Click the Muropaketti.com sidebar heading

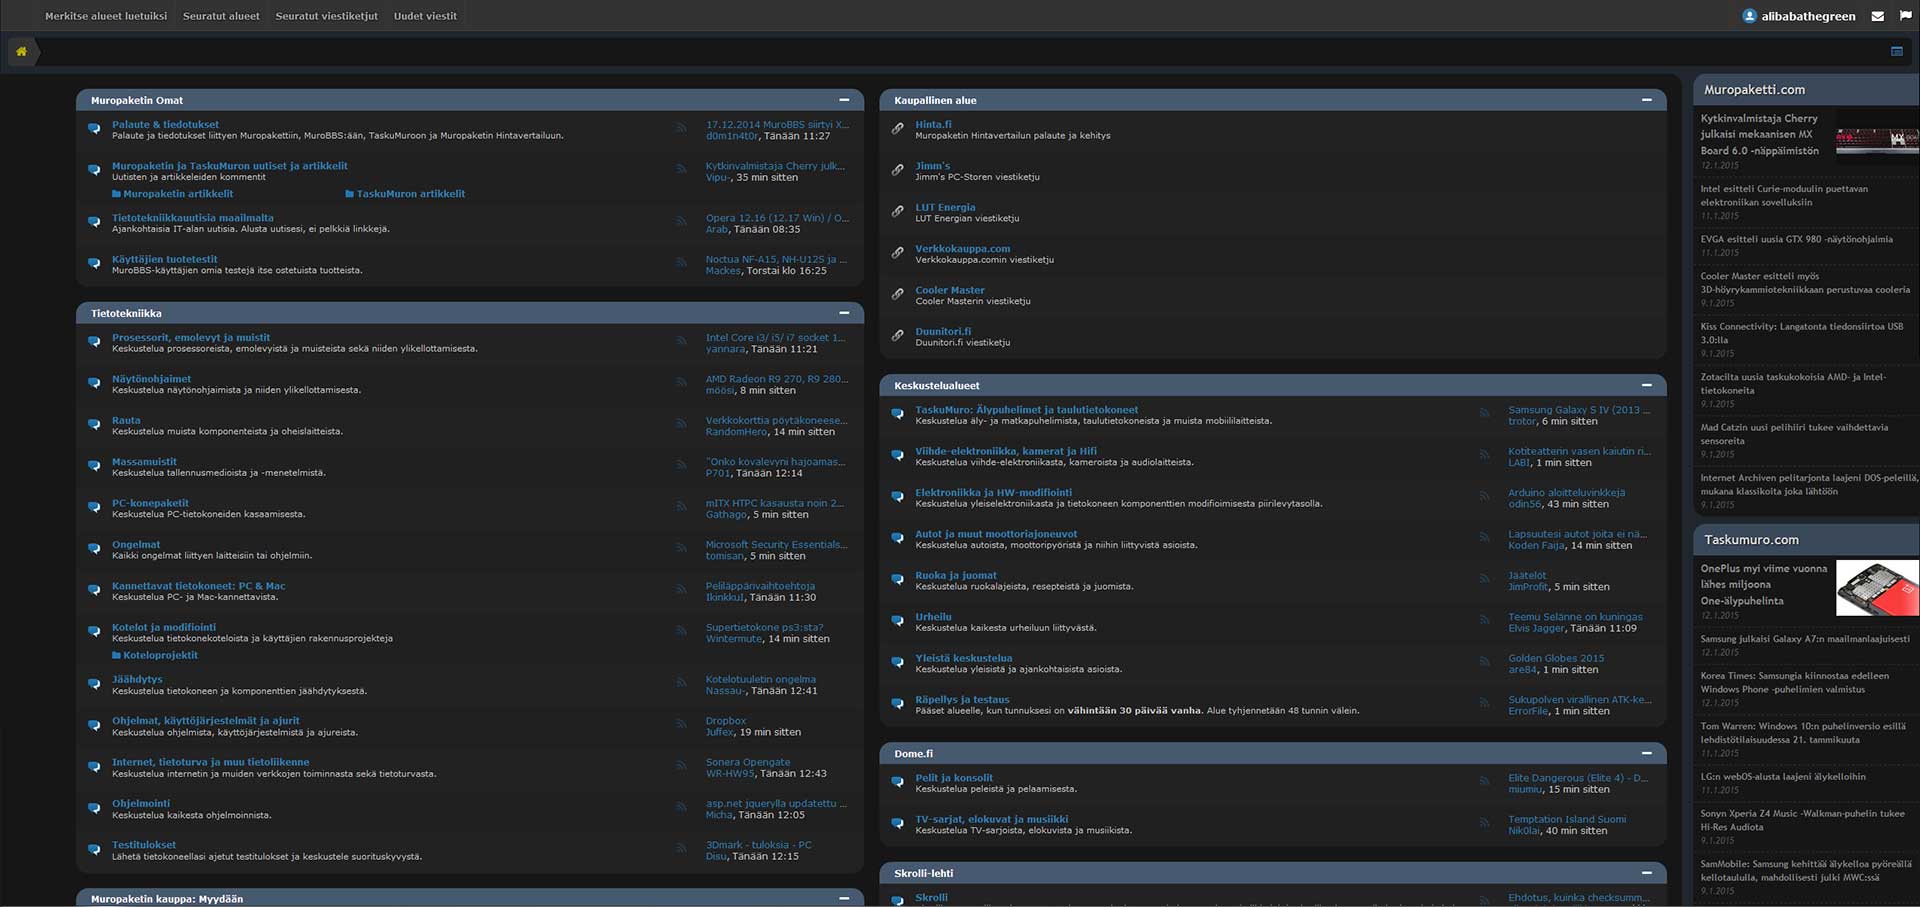click(1754, 90)
